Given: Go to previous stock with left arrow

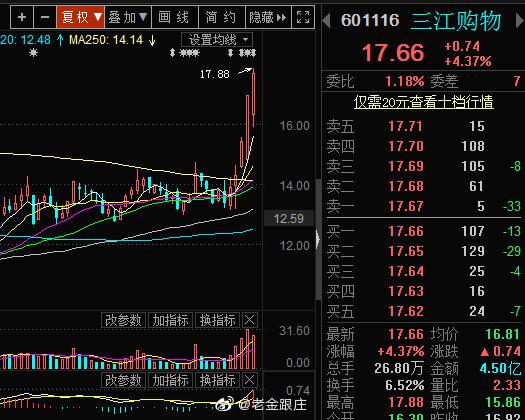Looking at the screenshot, I should 326,21.
